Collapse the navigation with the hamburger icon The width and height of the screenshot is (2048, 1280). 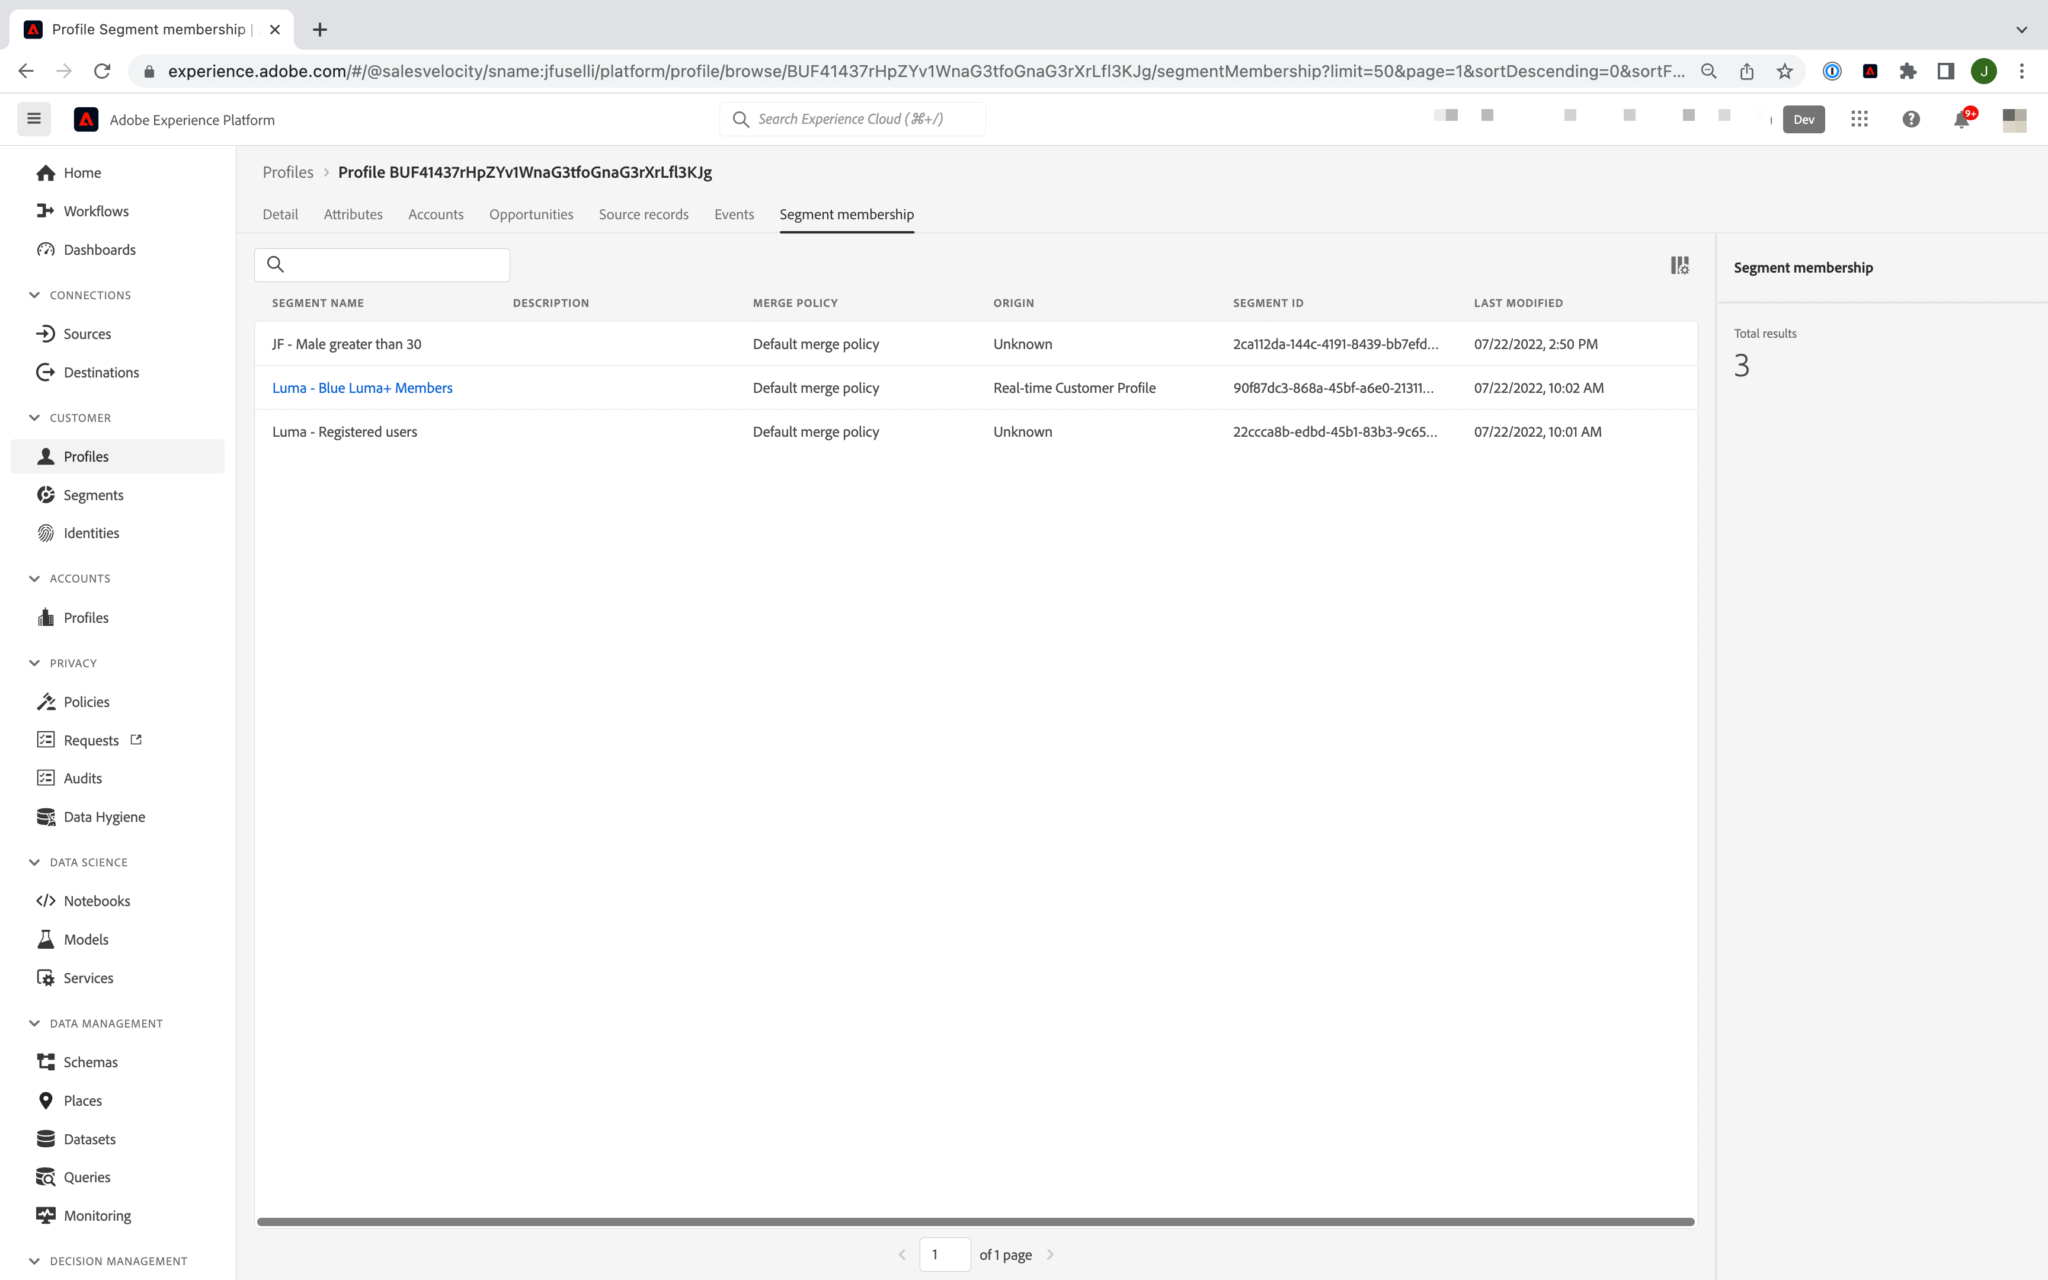pos(33,118)
